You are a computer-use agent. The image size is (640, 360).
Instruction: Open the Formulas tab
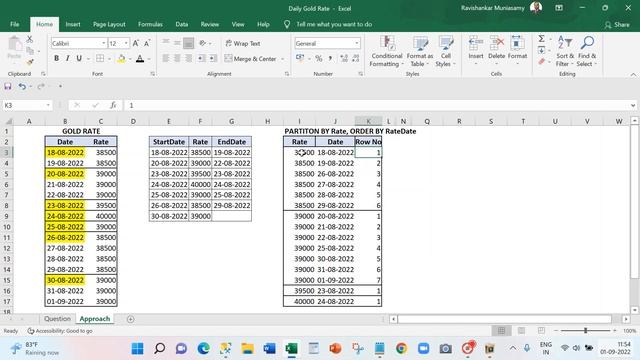150,24
